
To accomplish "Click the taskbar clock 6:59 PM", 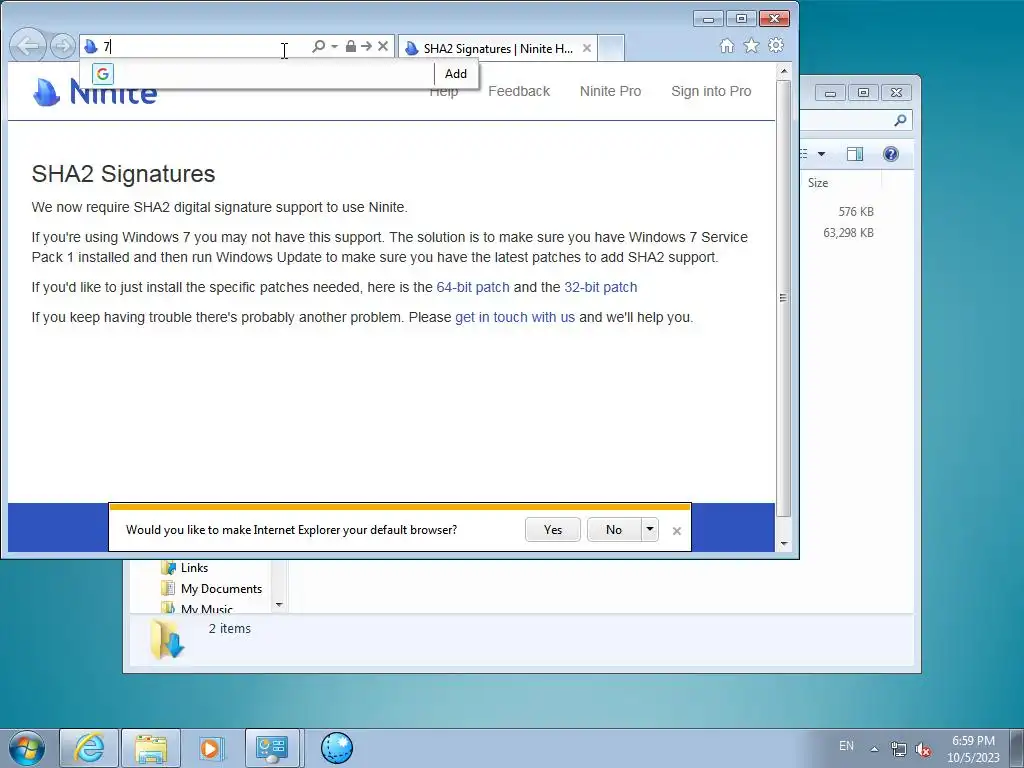I will pyautogui.click(x=973, y=749).
